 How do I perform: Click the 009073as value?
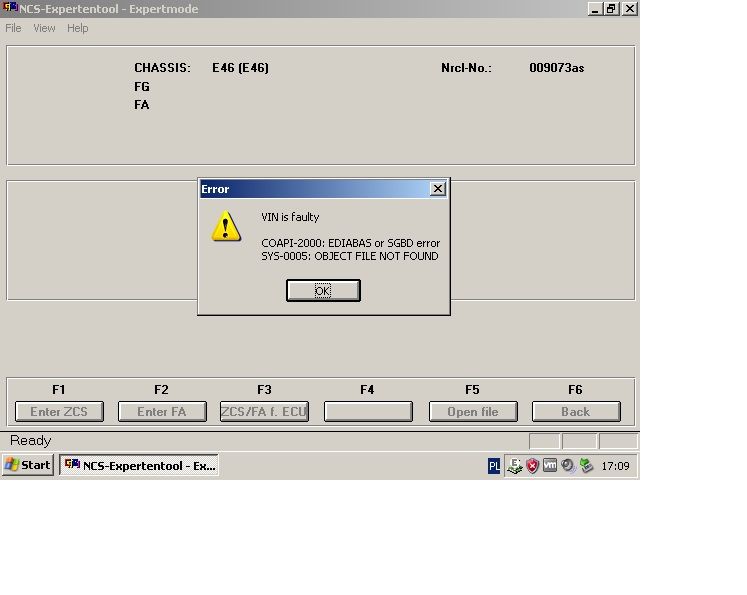(556, 68)
